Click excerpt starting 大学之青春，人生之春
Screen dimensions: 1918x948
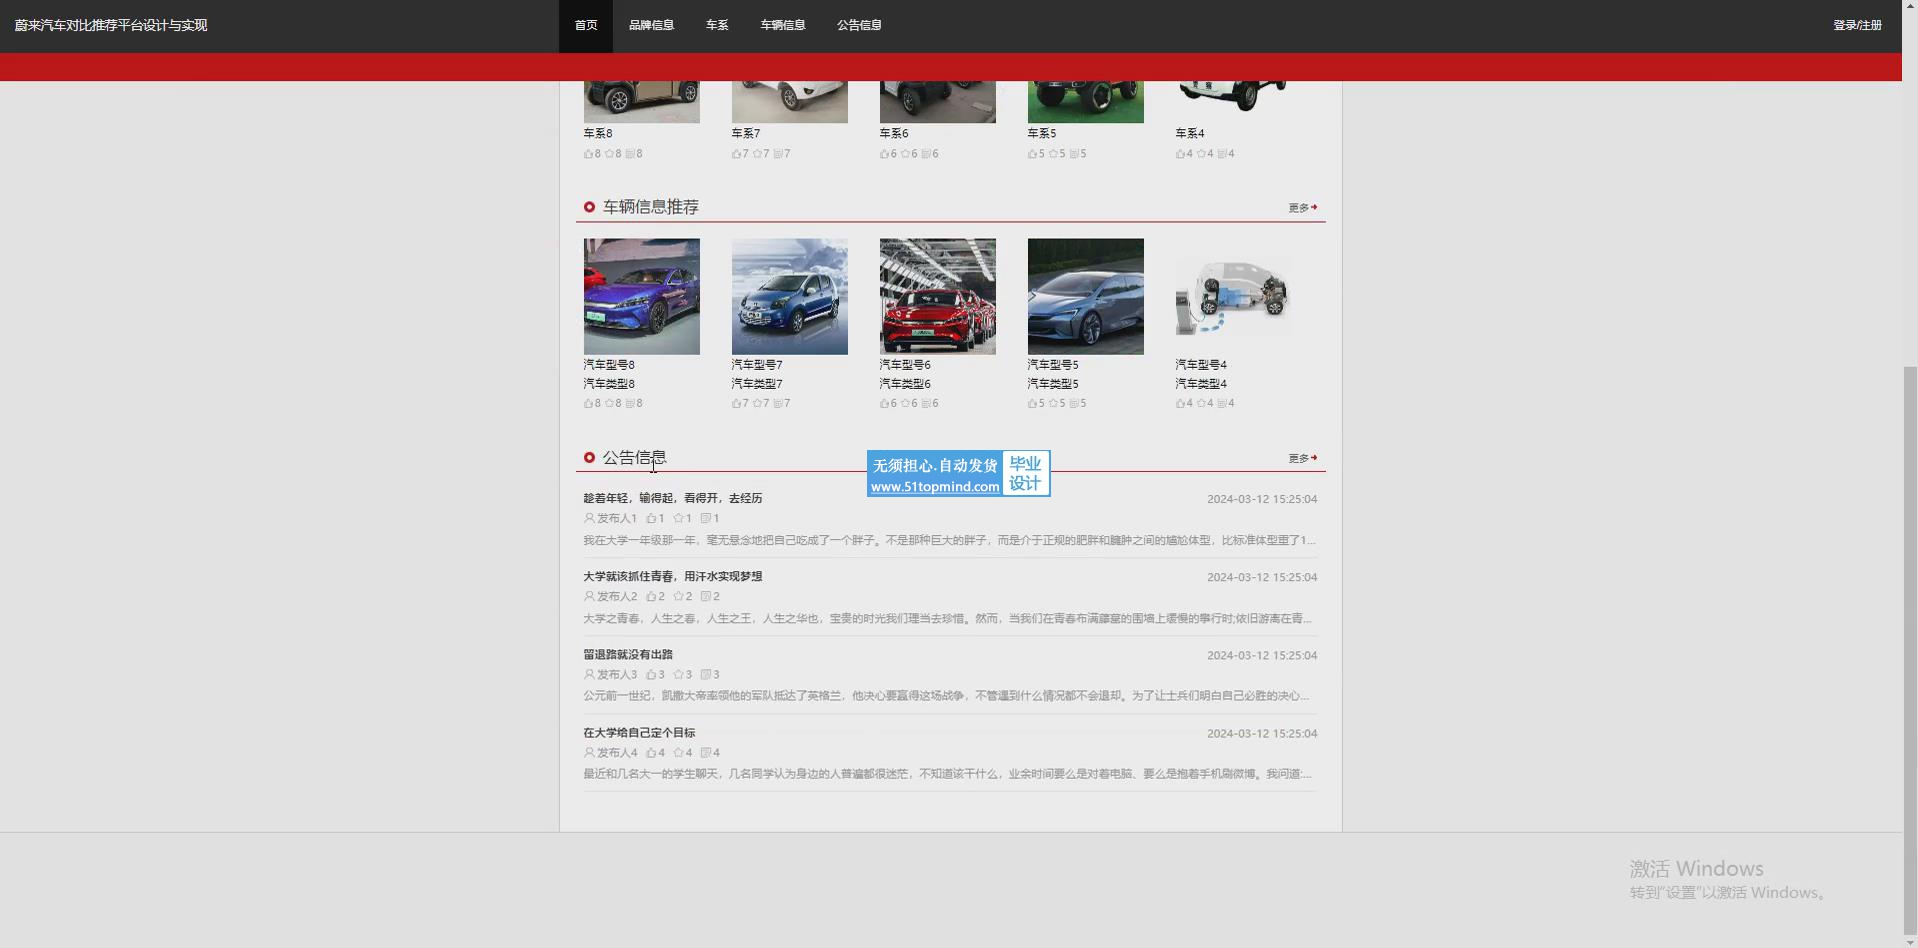pos(948,618)
